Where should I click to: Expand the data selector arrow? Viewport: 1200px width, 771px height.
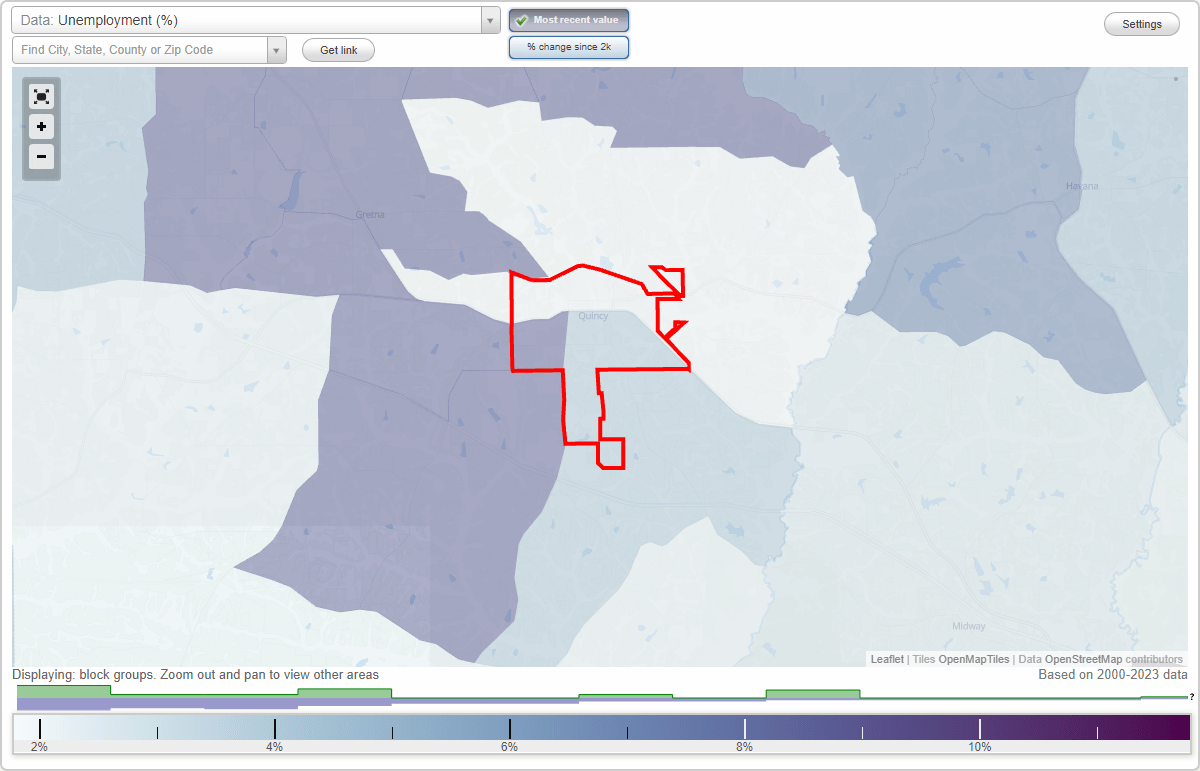[490, 20]
